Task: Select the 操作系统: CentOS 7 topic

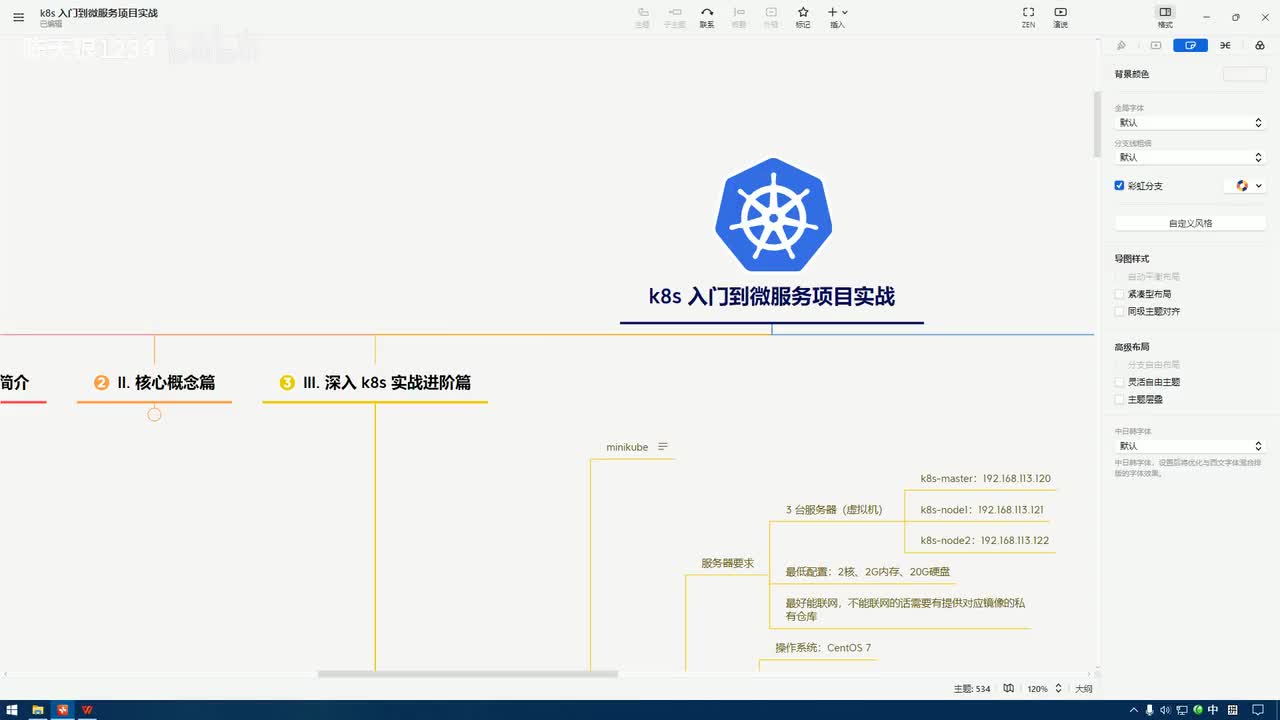Action: coord(823,648)
